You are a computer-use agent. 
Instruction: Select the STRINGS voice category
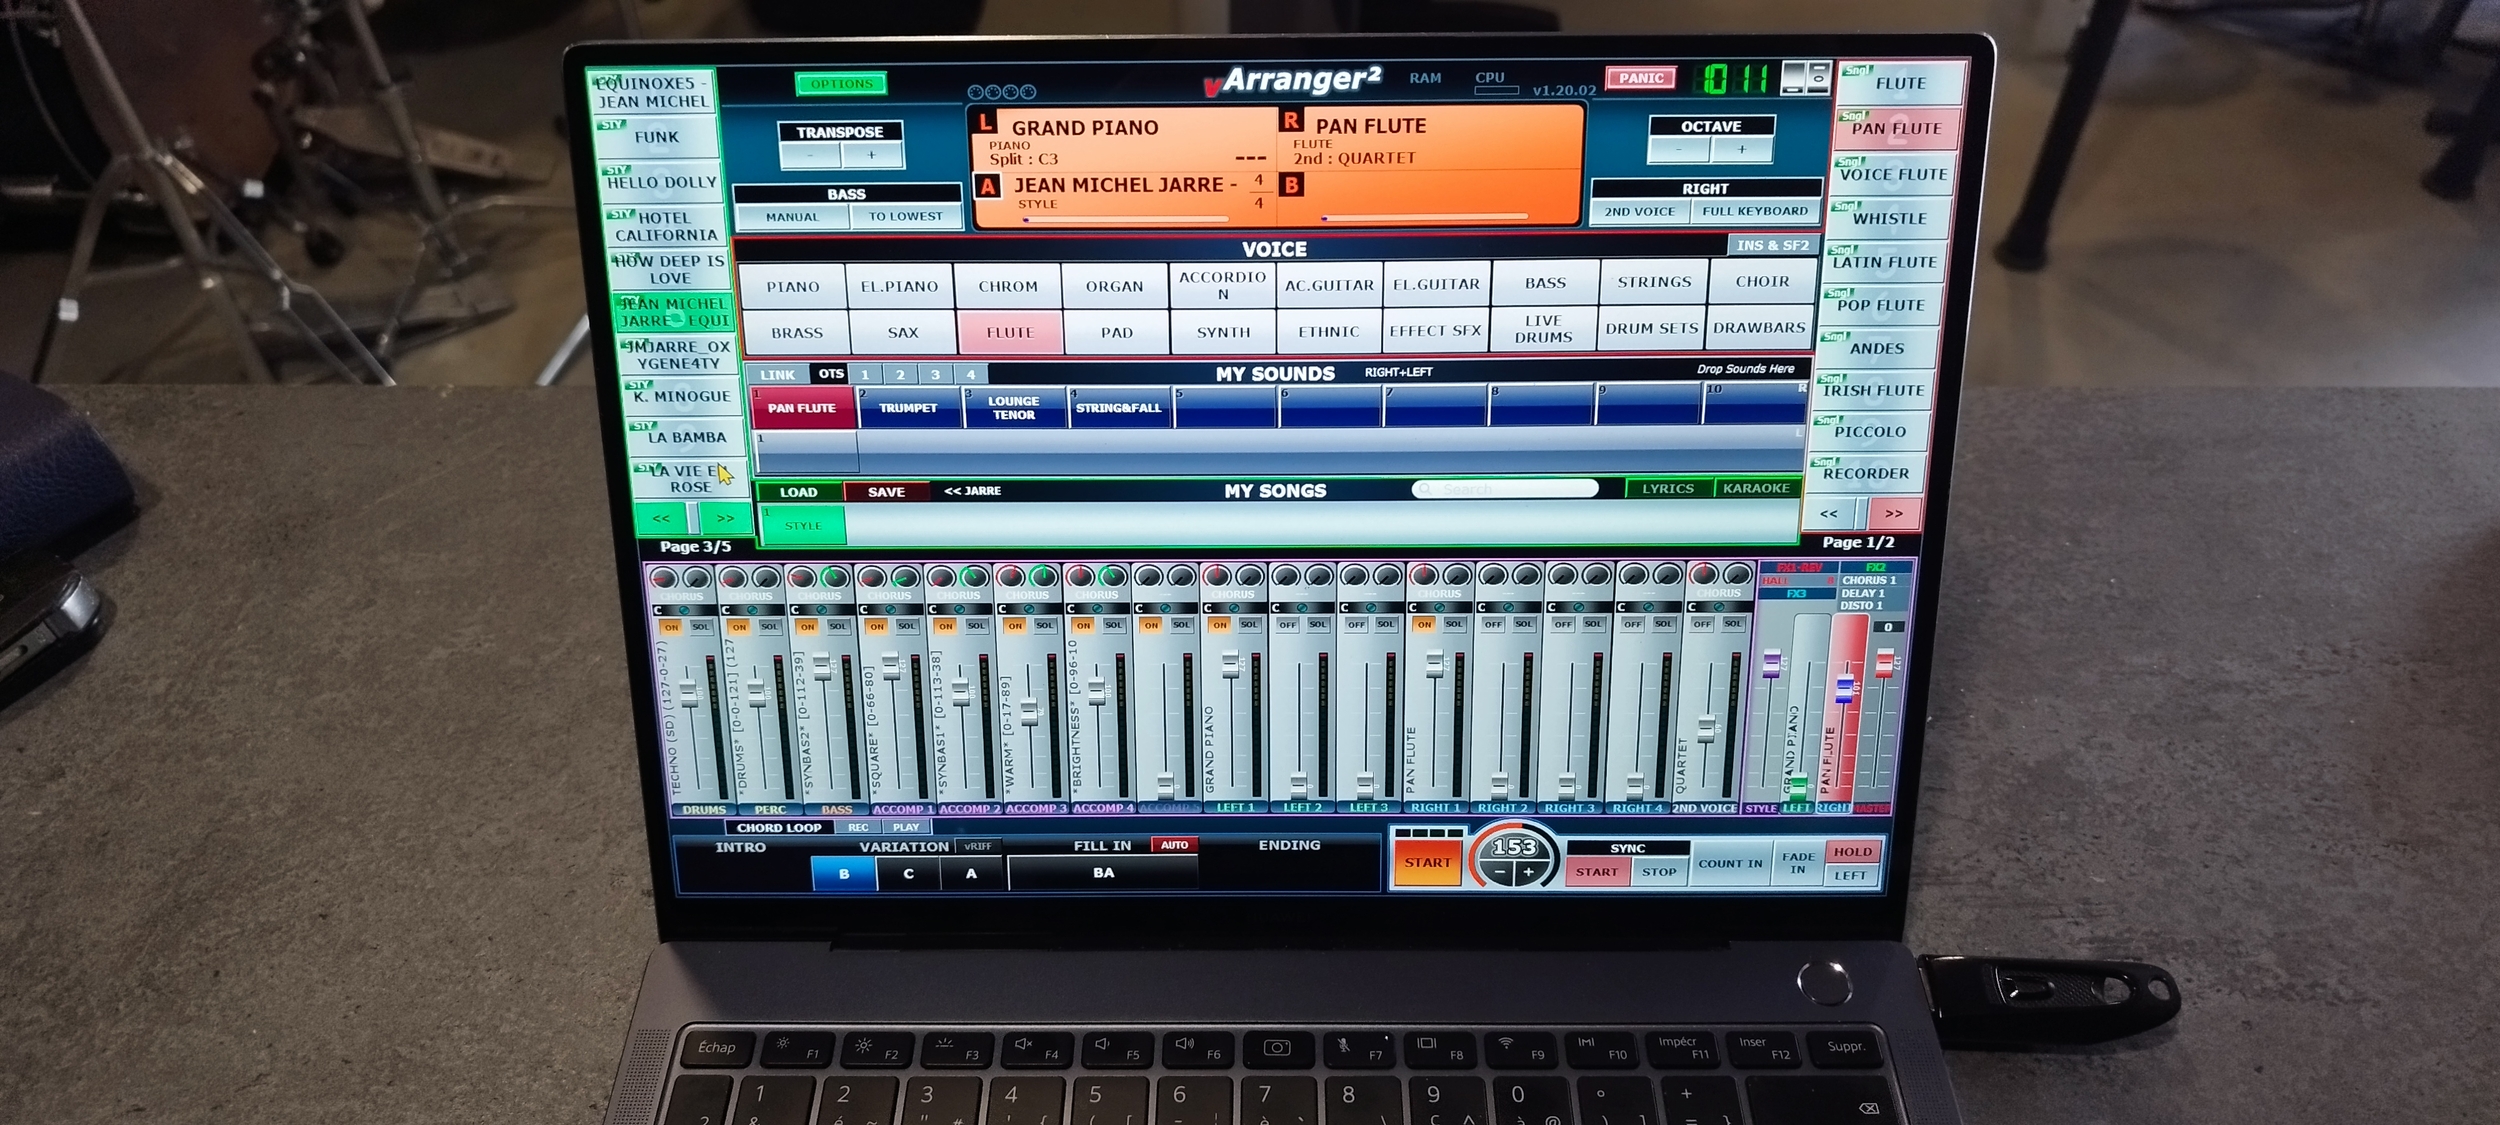1654,282
